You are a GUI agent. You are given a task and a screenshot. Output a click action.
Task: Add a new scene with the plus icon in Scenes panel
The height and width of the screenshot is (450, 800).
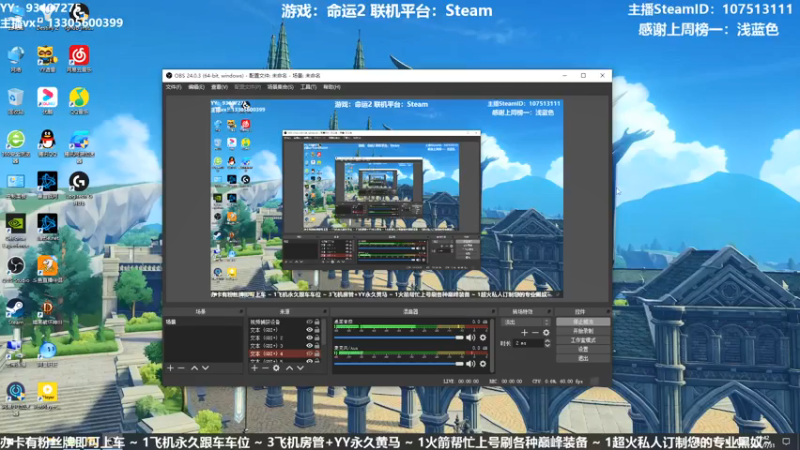pyautogui.click(x=170, y=368)
